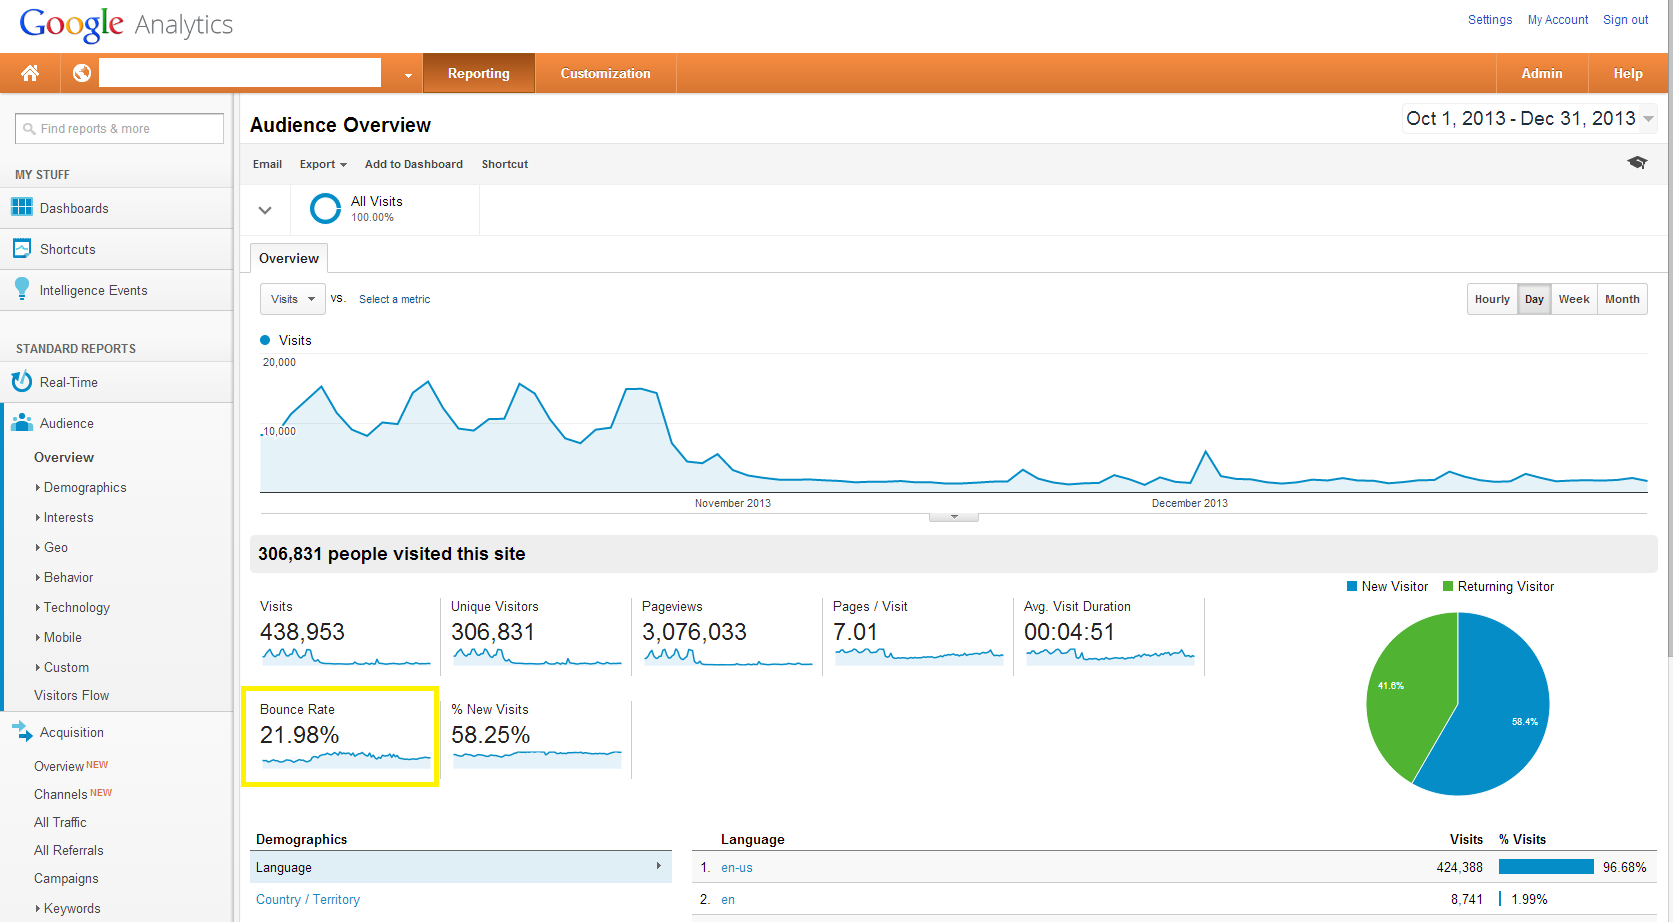Click Sign out
Image resolution: width=1673 pixels, height=922 pixels.
(x=1626, y=20)
